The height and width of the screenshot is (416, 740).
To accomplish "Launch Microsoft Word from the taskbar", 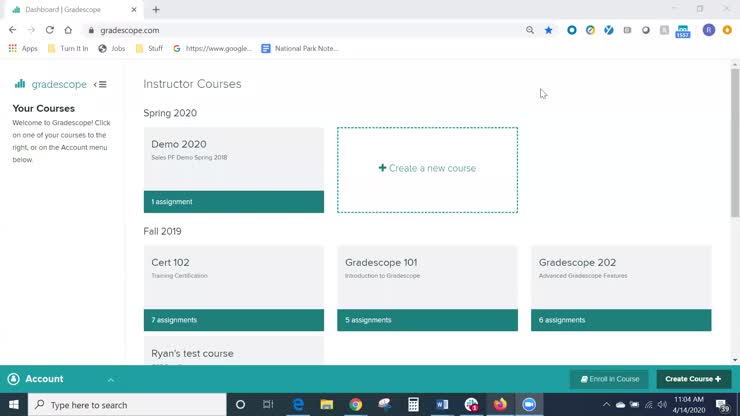I will click(442, 405).
